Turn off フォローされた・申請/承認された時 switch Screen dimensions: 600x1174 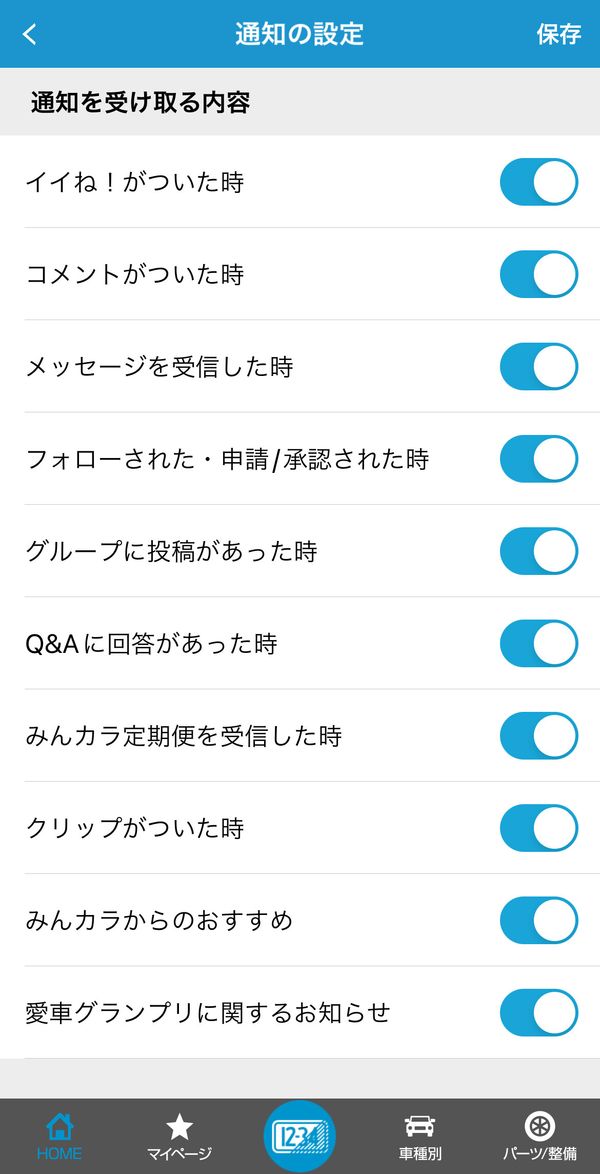(539, 459)
